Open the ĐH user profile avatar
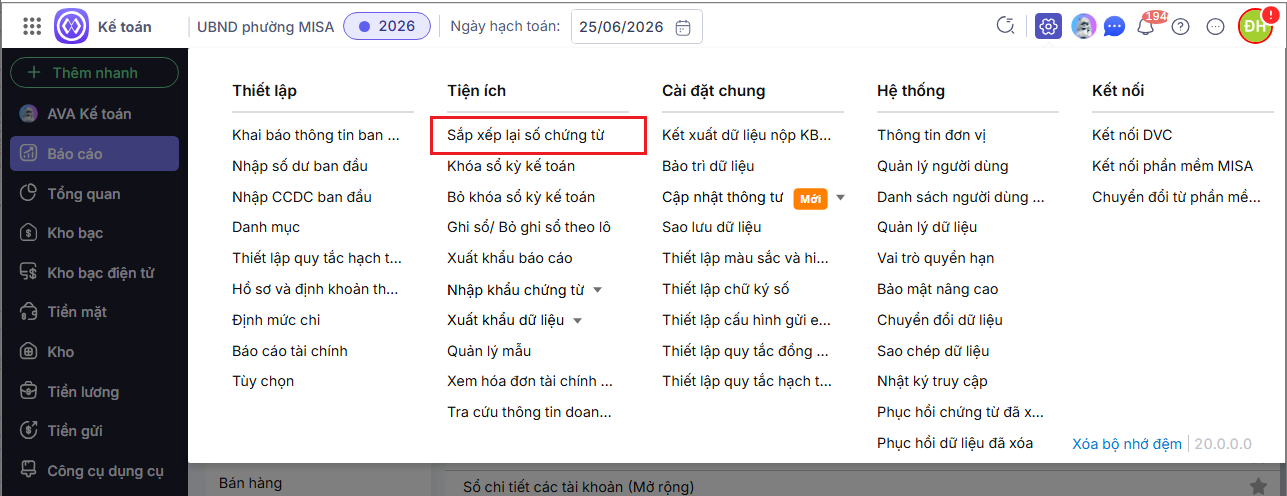Viewport: 1287px width, 496px height. click(1256, 27)
